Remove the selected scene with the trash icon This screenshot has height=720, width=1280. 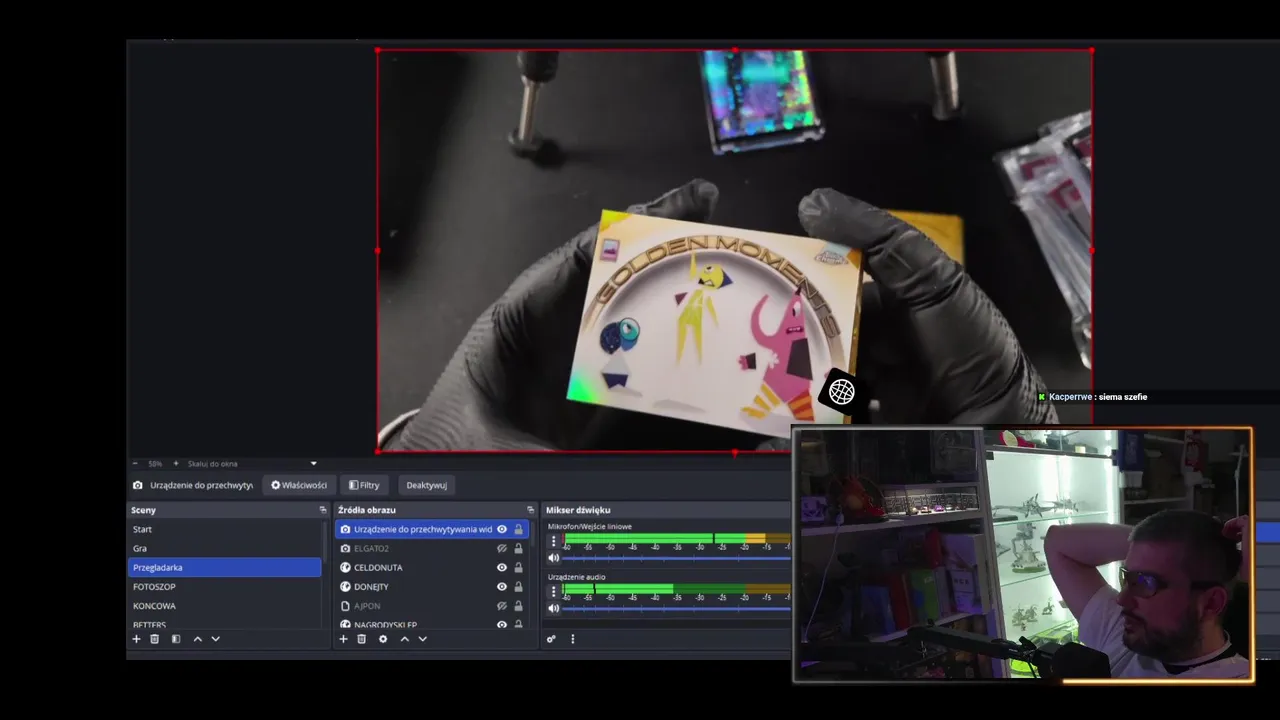pos(154,639)
